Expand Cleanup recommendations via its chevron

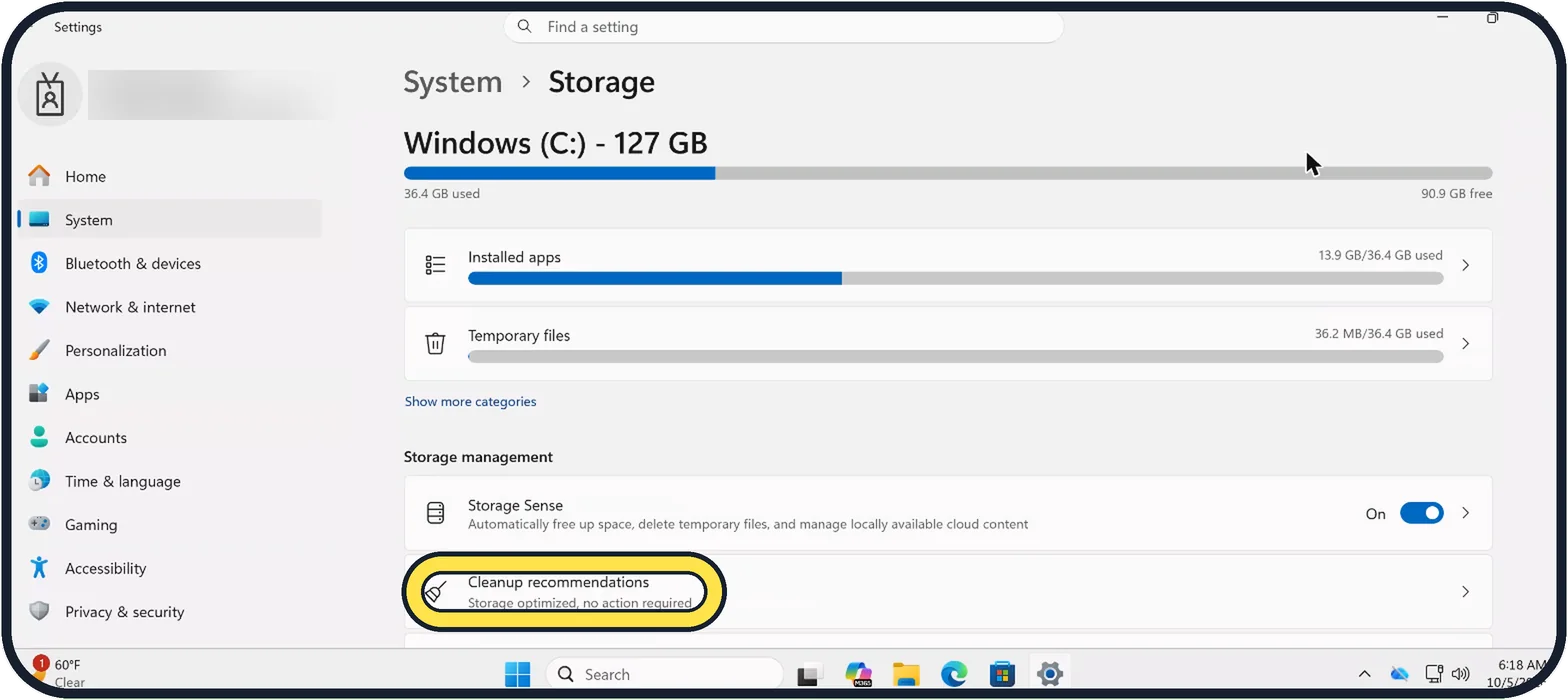pyautogui.click(x=1465, y=591)
